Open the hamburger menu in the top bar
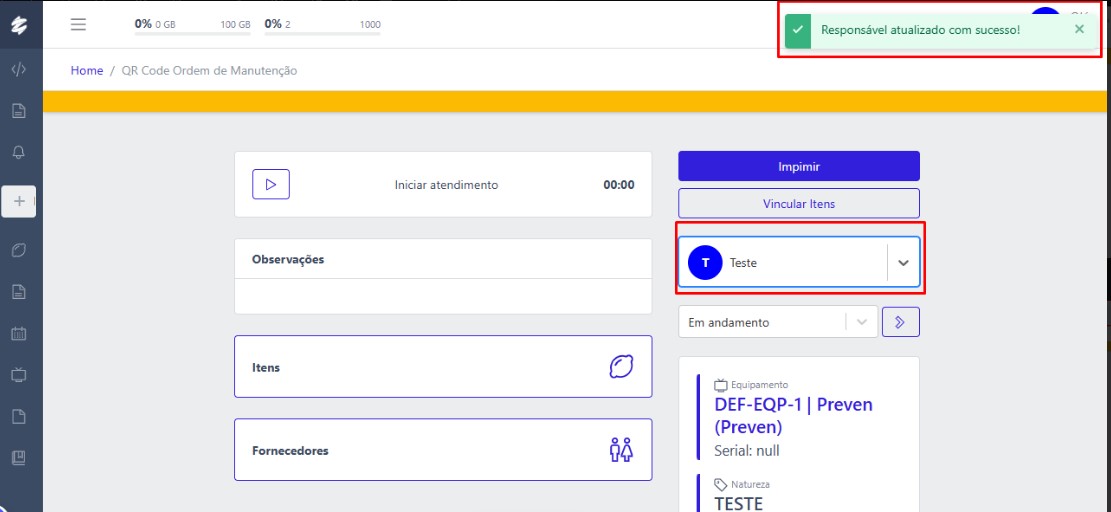Viewport: 1111px width, 512px height. tap(78, 24)
